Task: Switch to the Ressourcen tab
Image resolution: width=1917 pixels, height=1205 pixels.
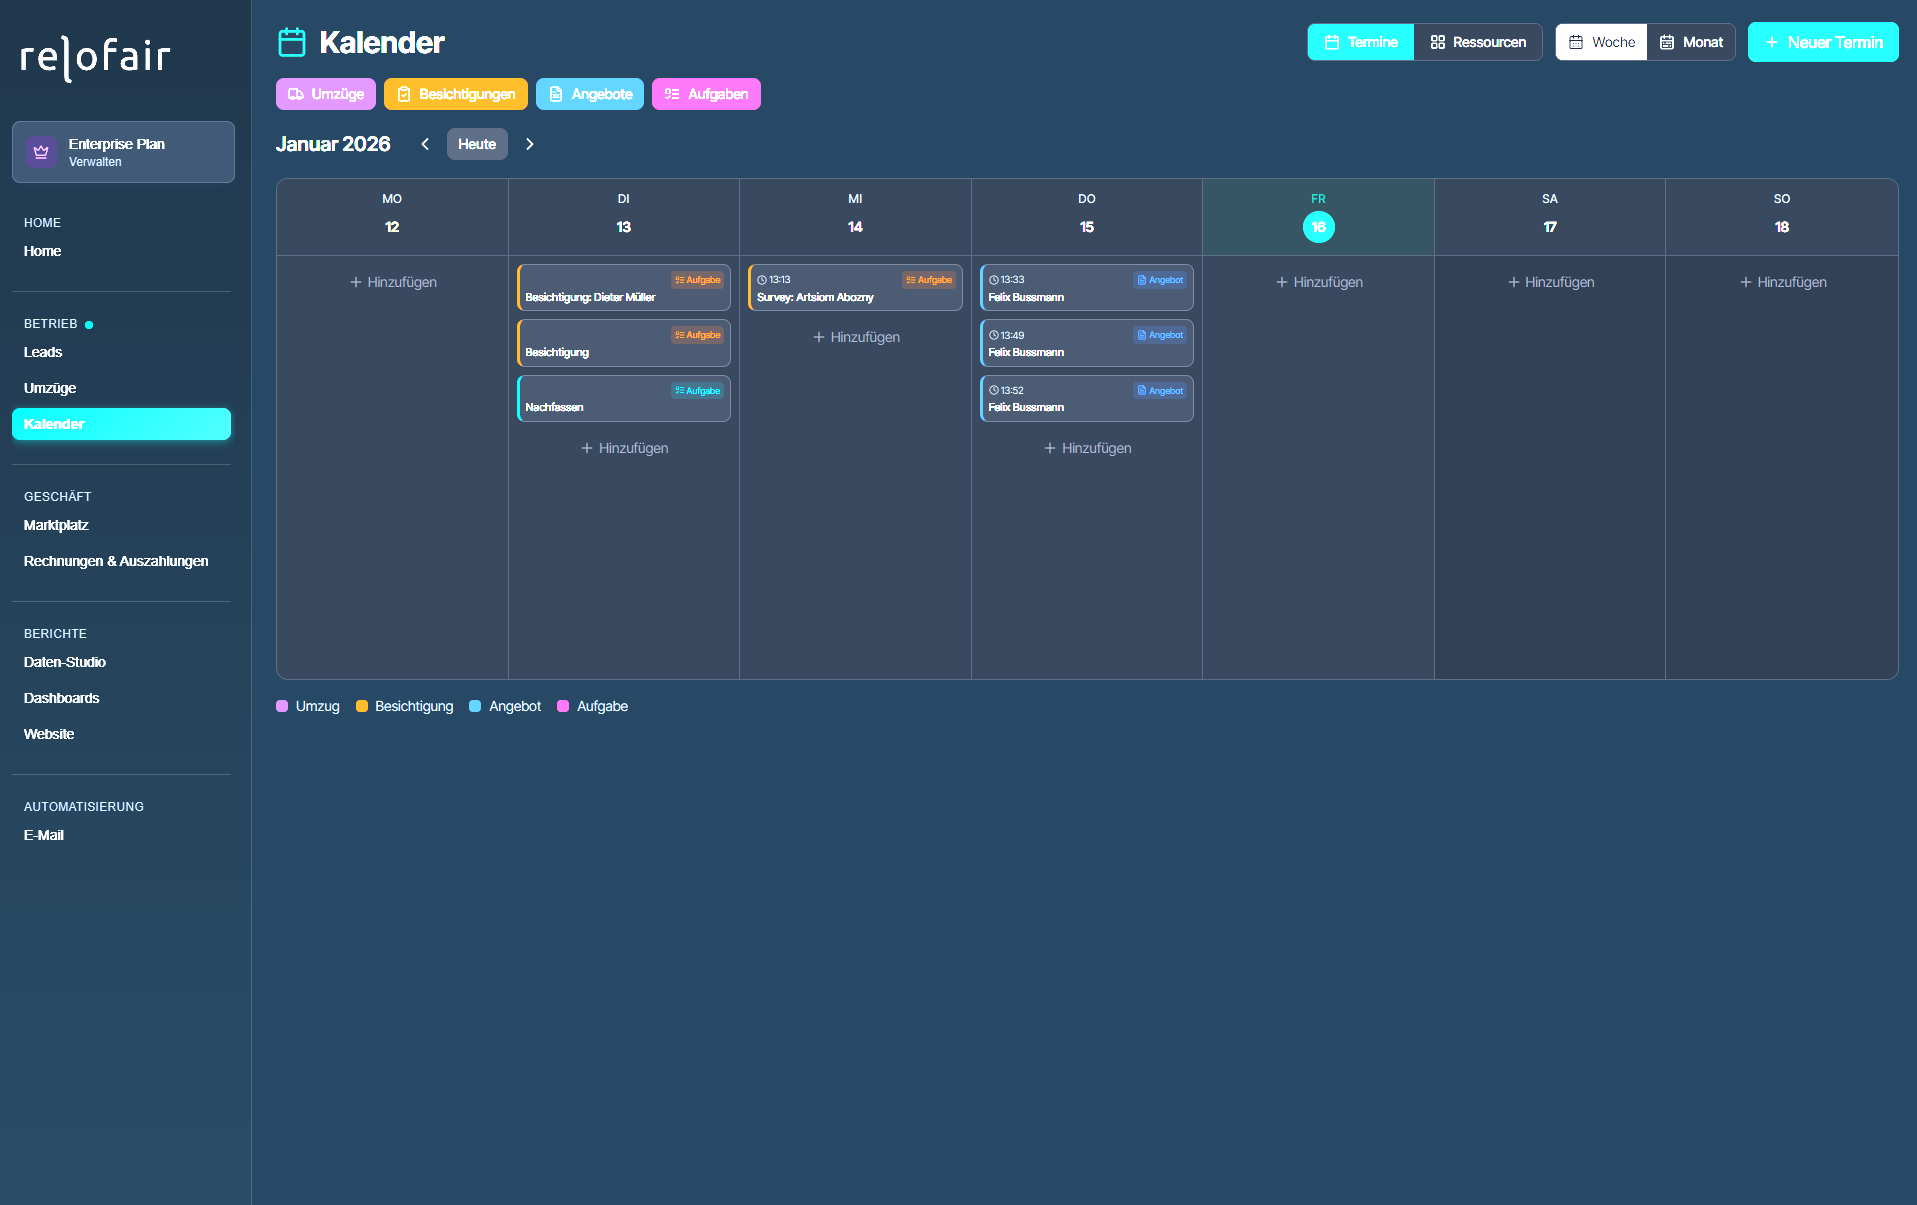Action: [x=1478, y=42]
